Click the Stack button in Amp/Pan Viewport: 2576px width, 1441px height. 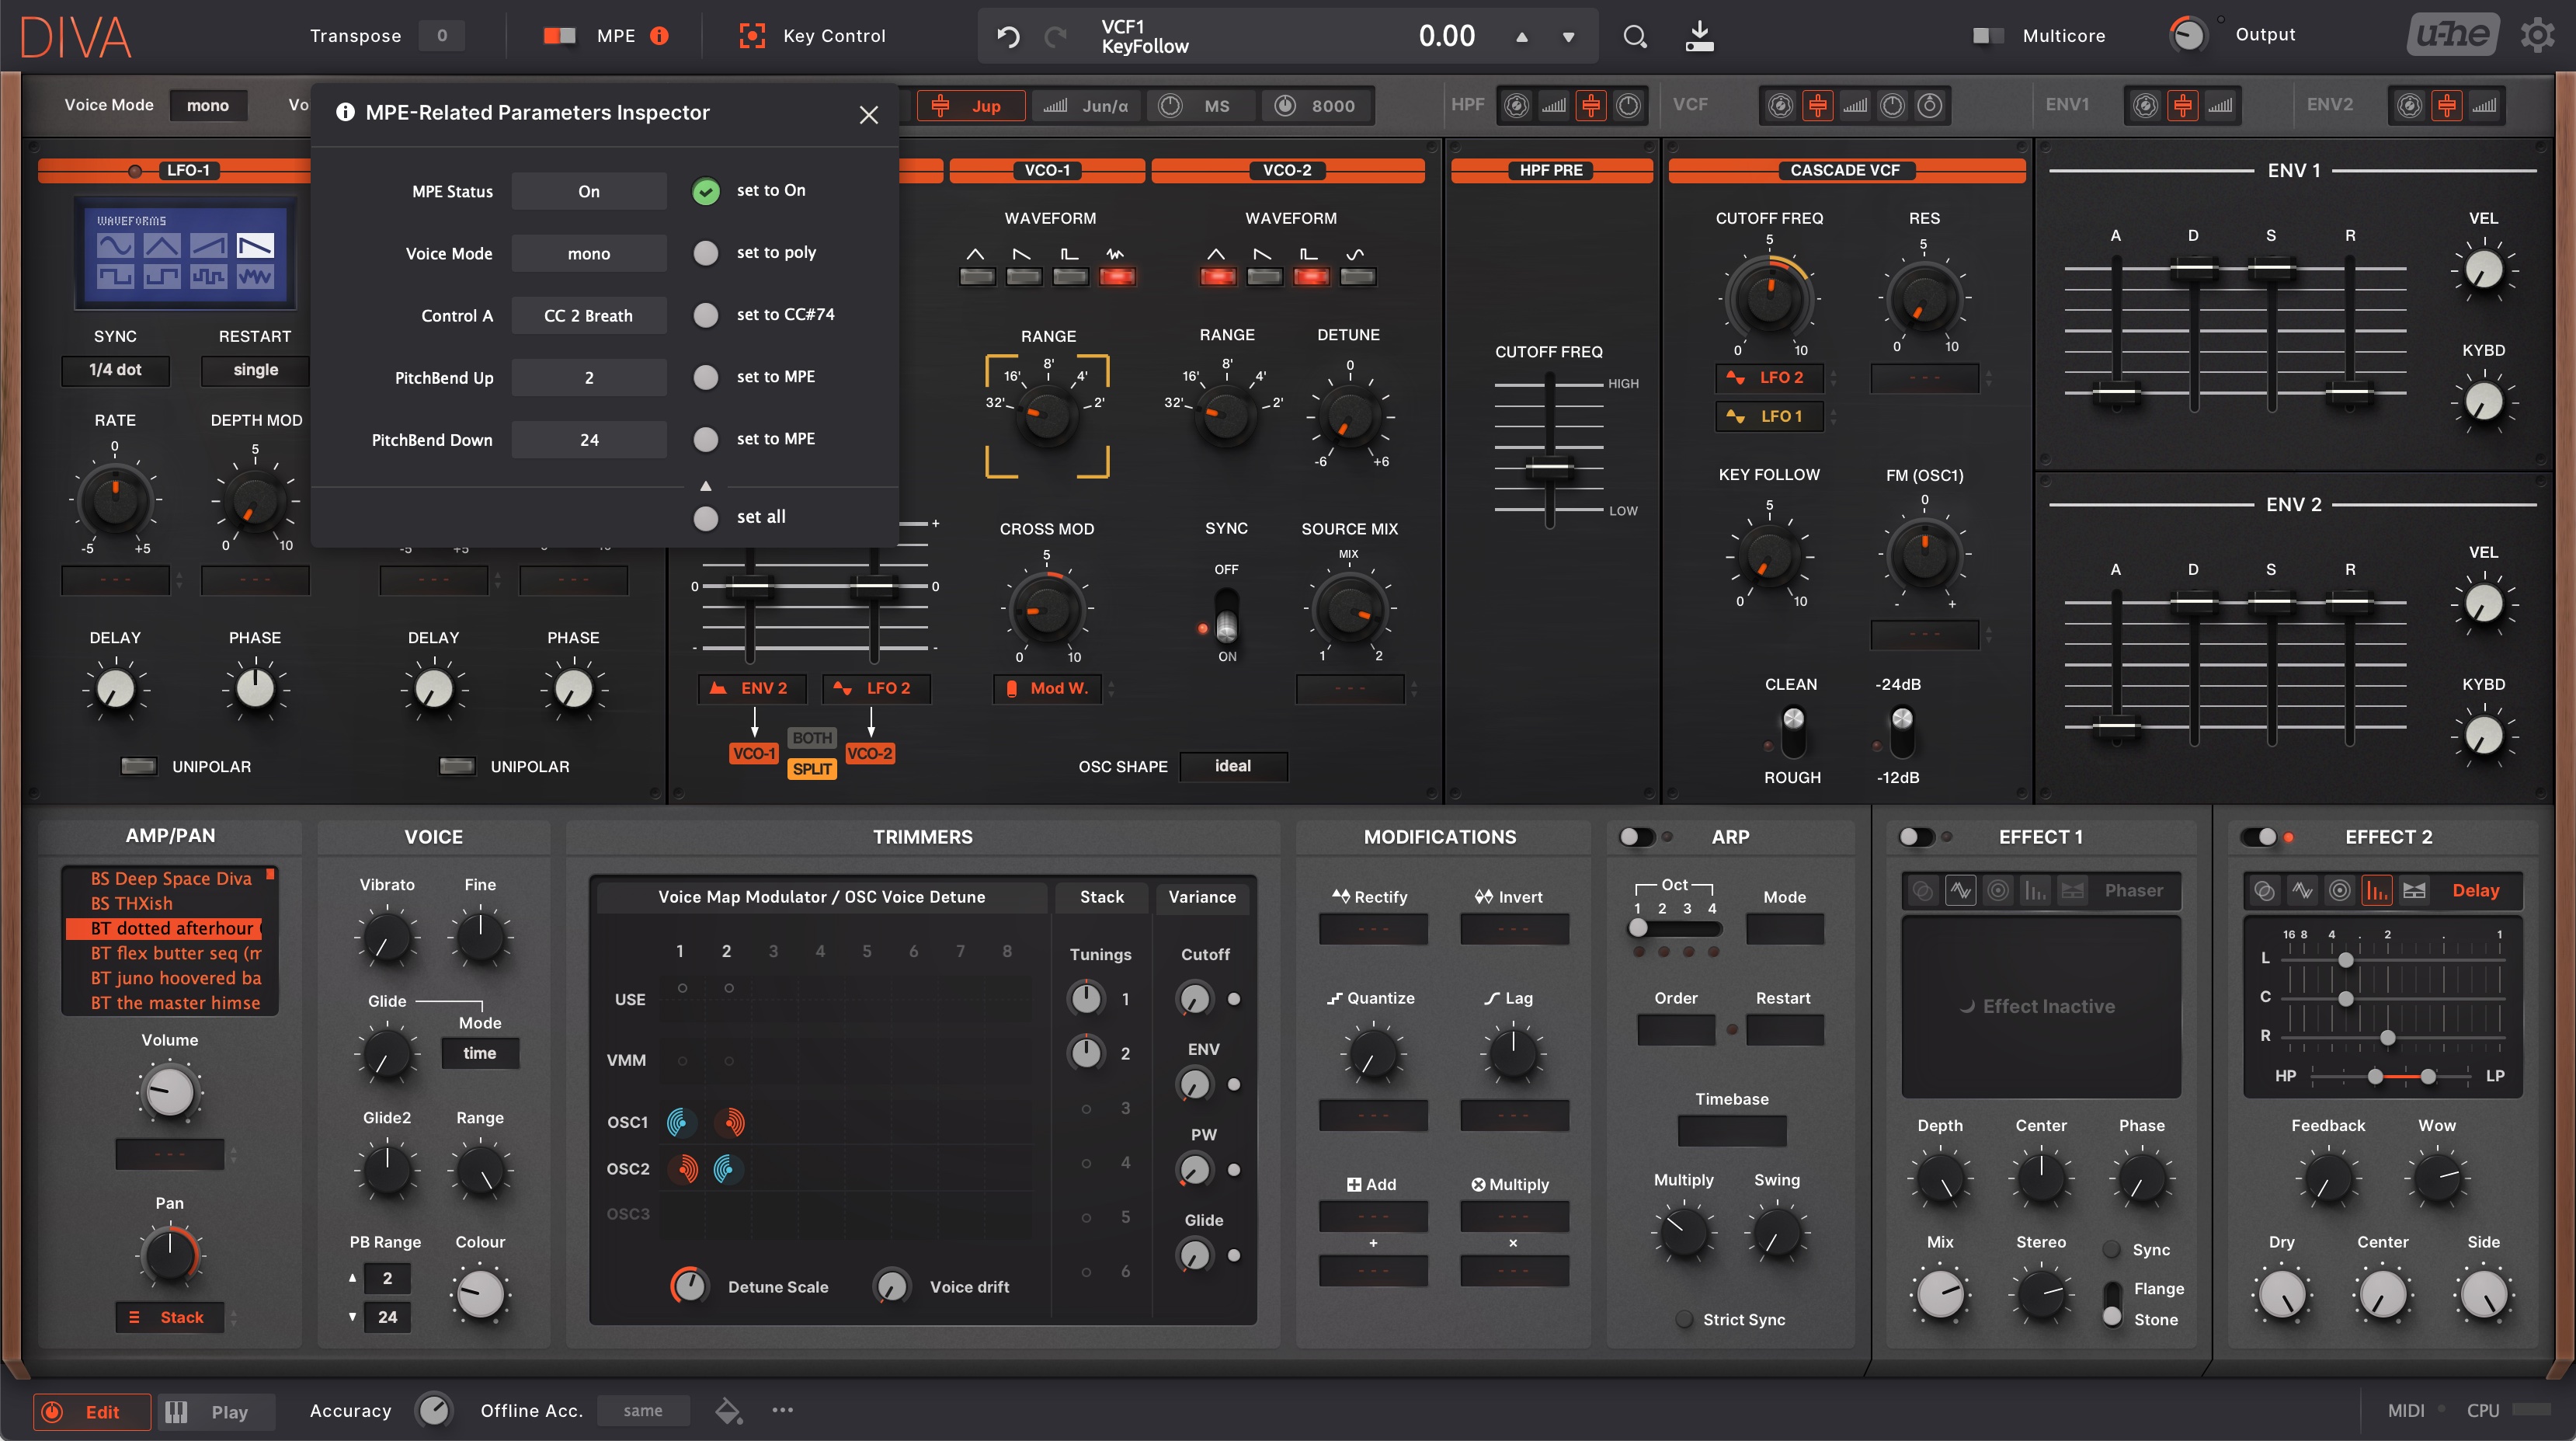(169, 1318)
